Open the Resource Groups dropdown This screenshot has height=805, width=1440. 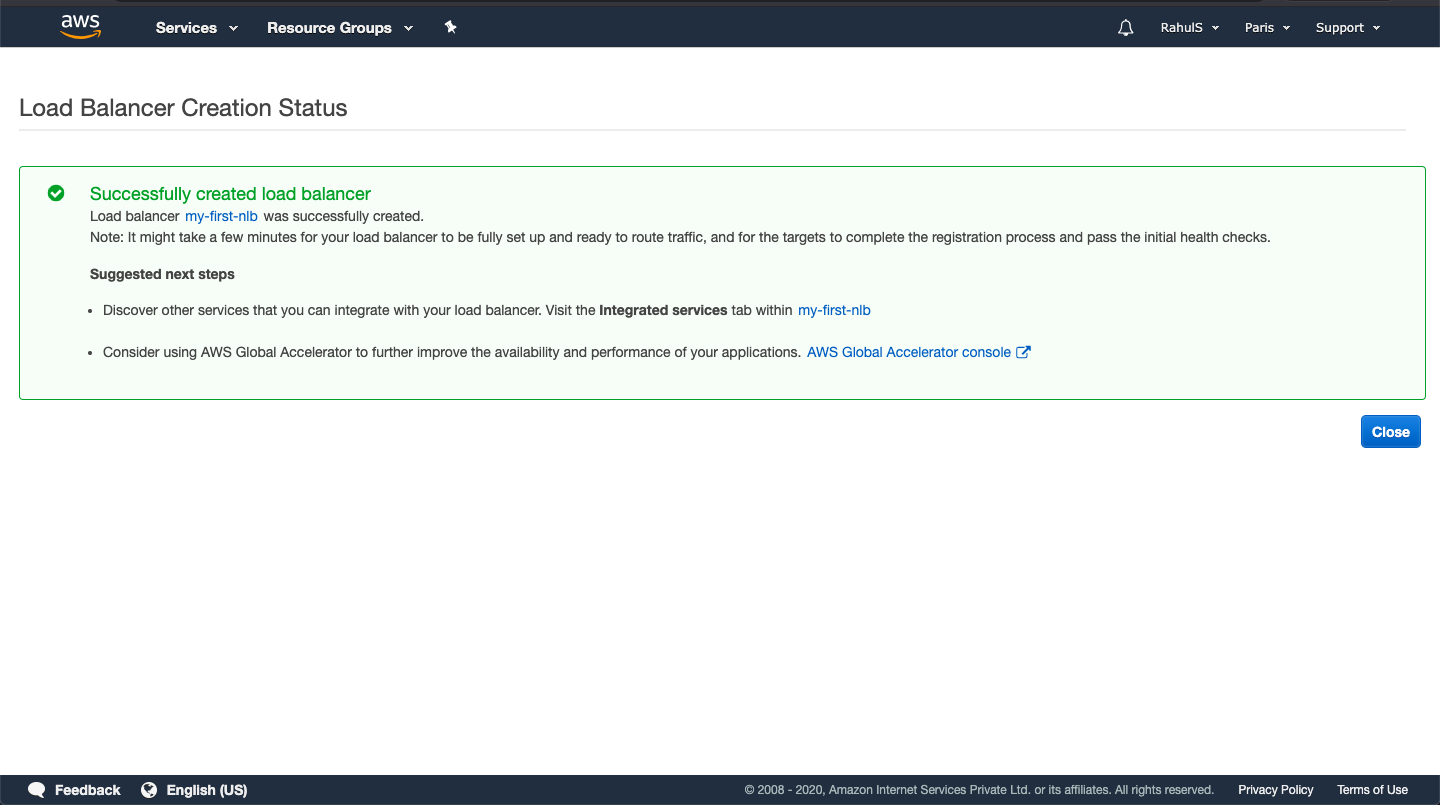pos(339,28)
